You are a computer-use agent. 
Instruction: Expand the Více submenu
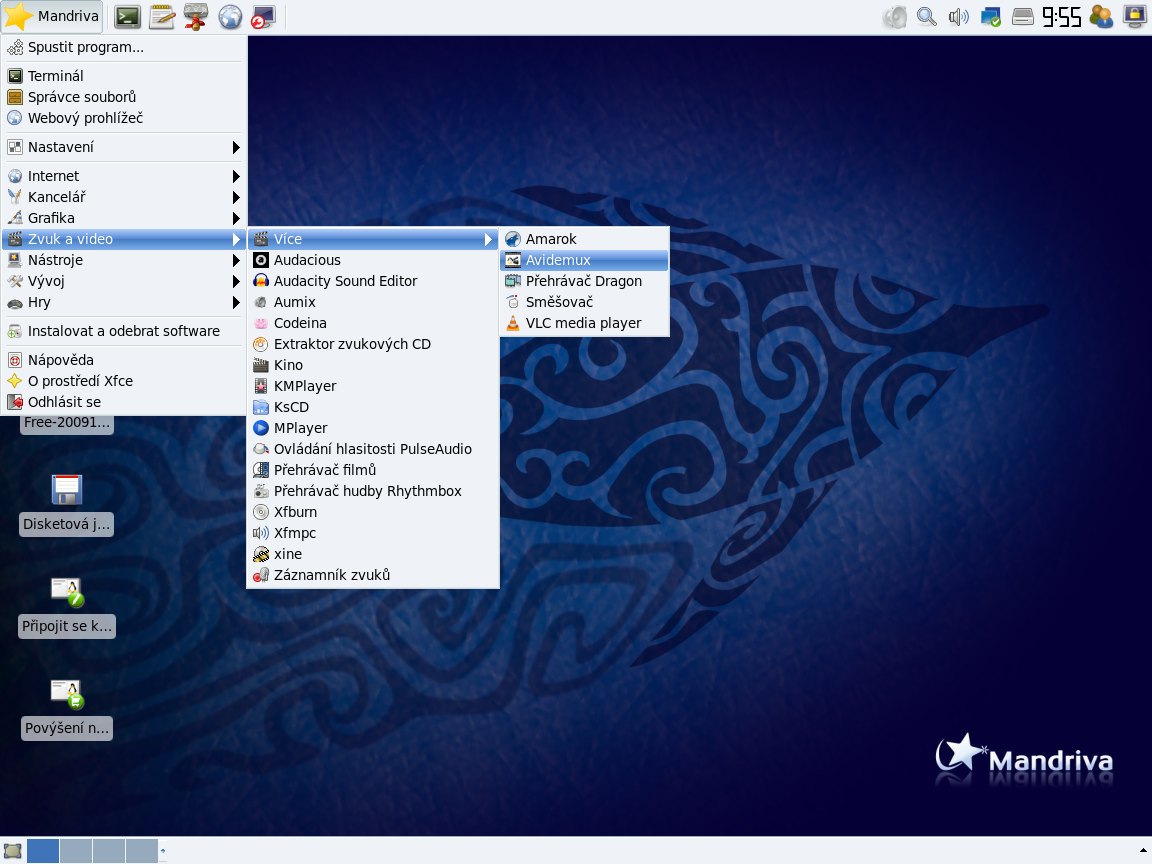pyautogui.click(x=373, y=239)
